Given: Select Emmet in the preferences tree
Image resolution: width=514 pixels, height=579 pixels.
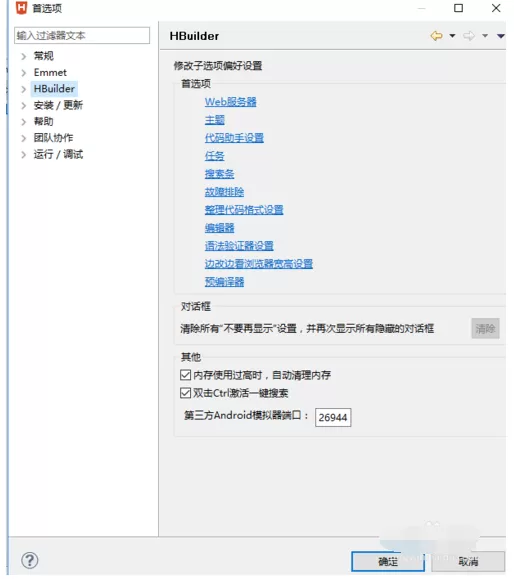Looking at the screenshot, I should tap(50, 72).
